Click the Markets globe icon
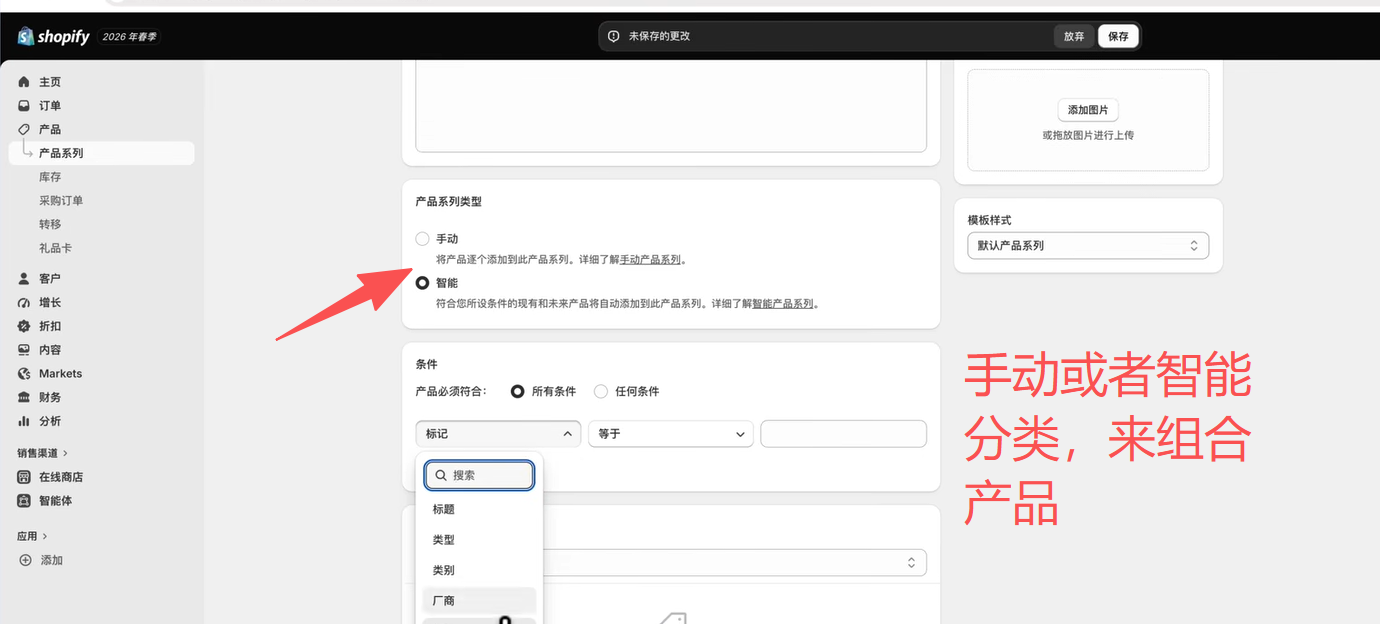This screenshot has height=624, width=1380. [x=24, y=373]
